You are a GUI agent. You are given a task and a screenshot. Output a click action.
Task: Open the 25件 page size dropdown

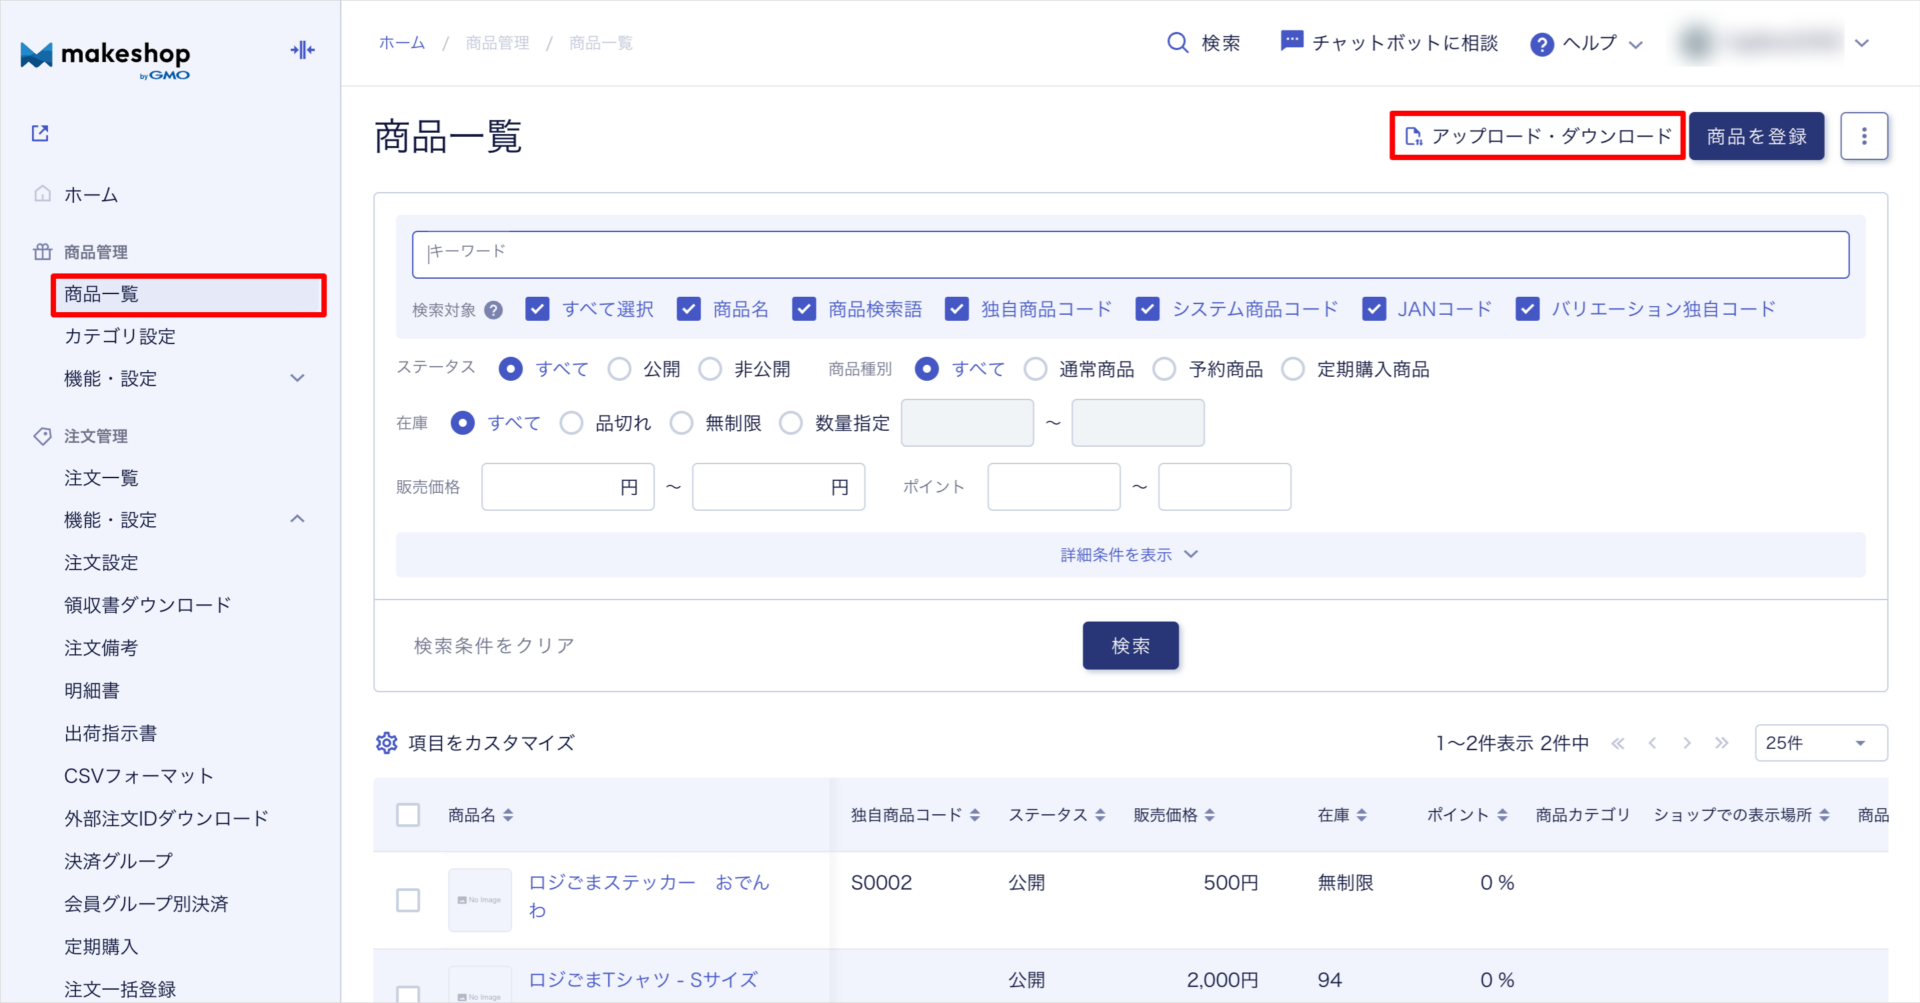coord(1820,743)
